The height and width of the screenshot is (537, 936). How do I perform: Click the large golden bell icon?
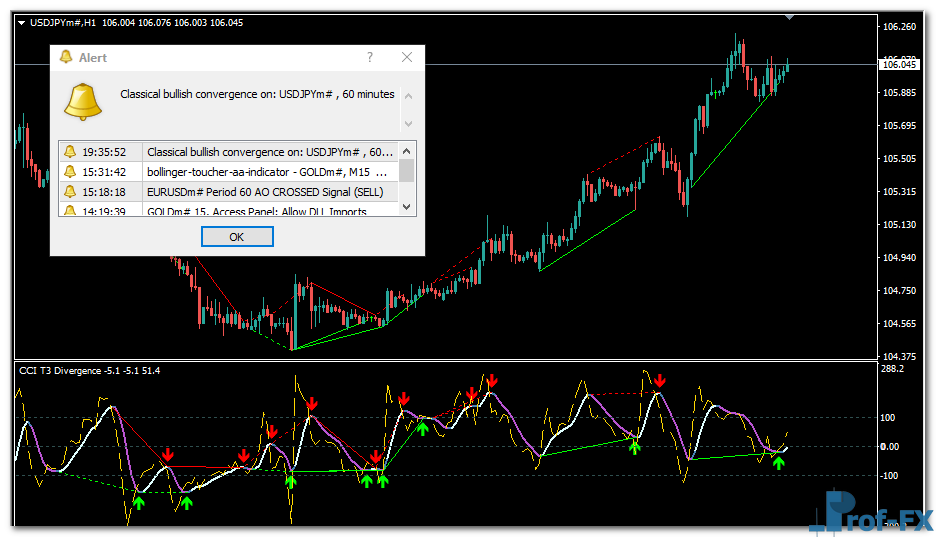83,100
